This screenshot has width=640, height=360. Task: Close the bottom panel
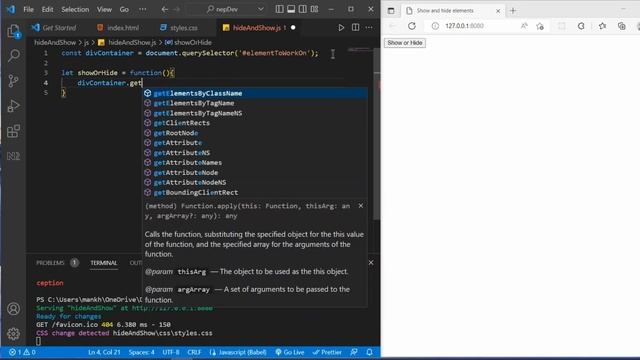tap(371, 263)
